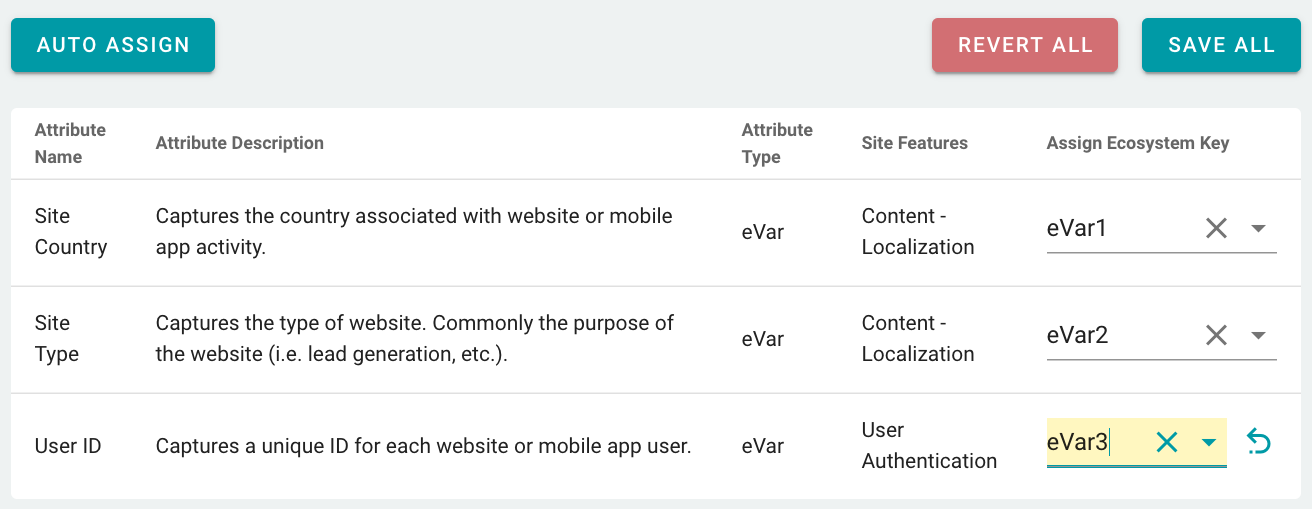Clear the eVar3 assignment for User ID

point(1167,442)
